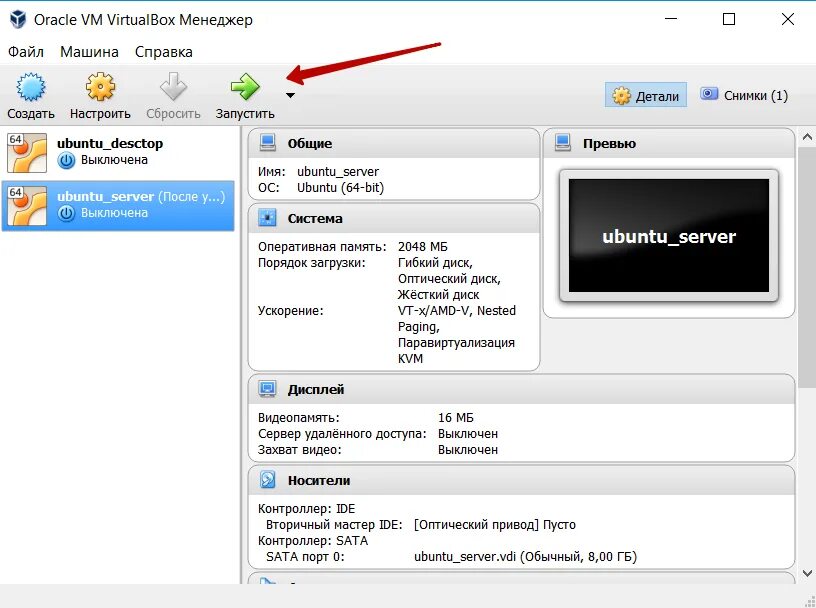816x608 pixels.
Task: Open Настроить settings toolbar icon
Action: pyautogui.click(x=100, y=86)
